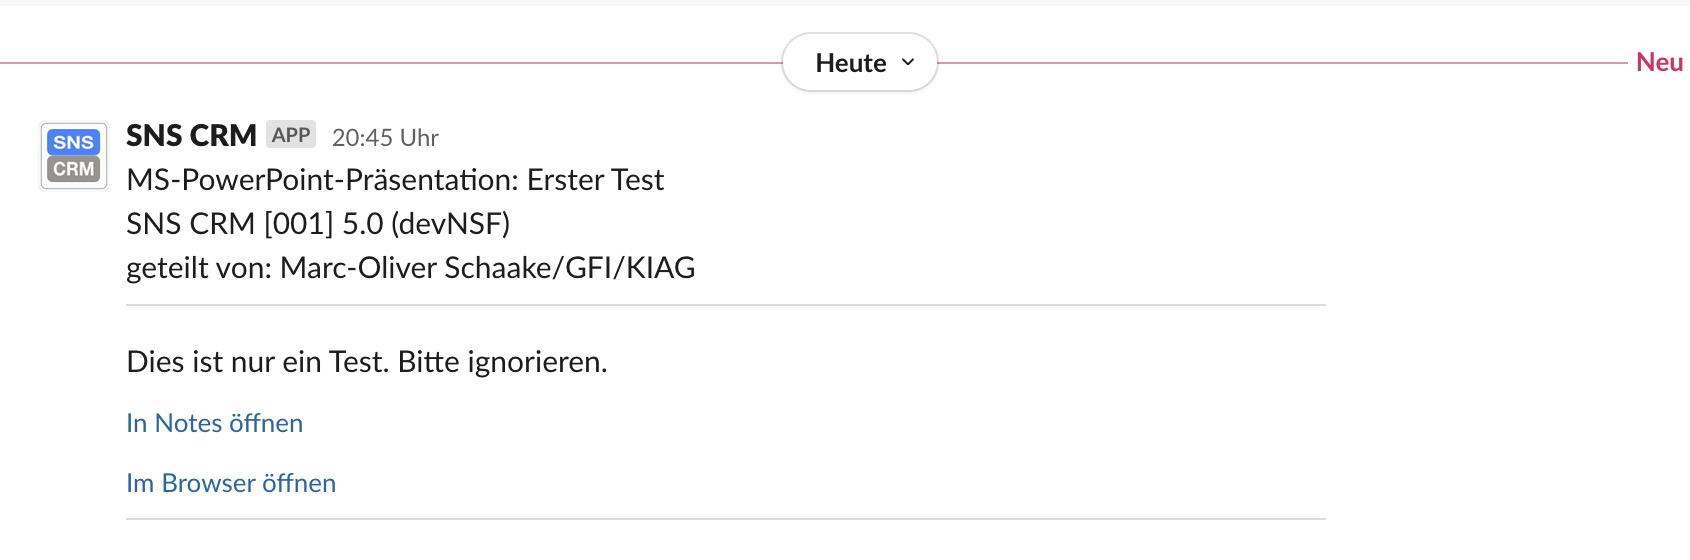Screen dimensions: 1690x560
Task: Click the SNS CRM app avatar
Action: (73, 155)
